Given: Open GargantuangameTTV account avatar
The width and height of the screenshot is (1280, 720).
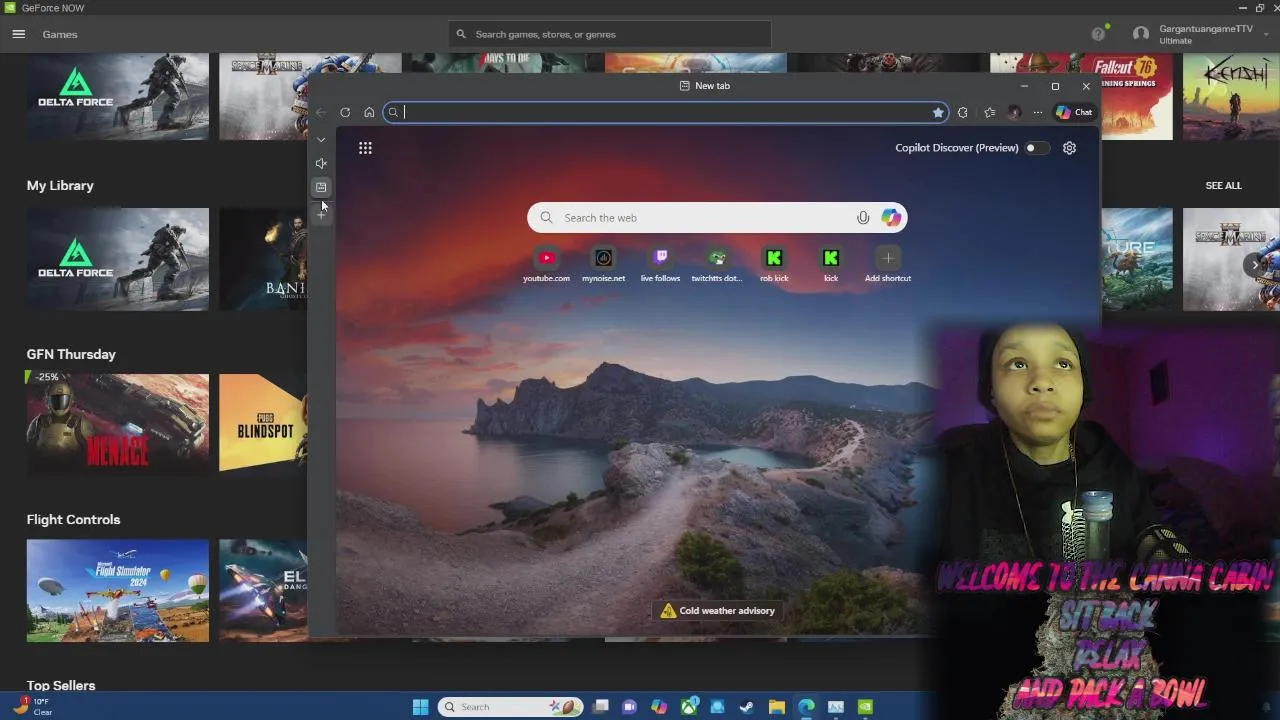Looking at the screenshot, I should (1141, 34).
